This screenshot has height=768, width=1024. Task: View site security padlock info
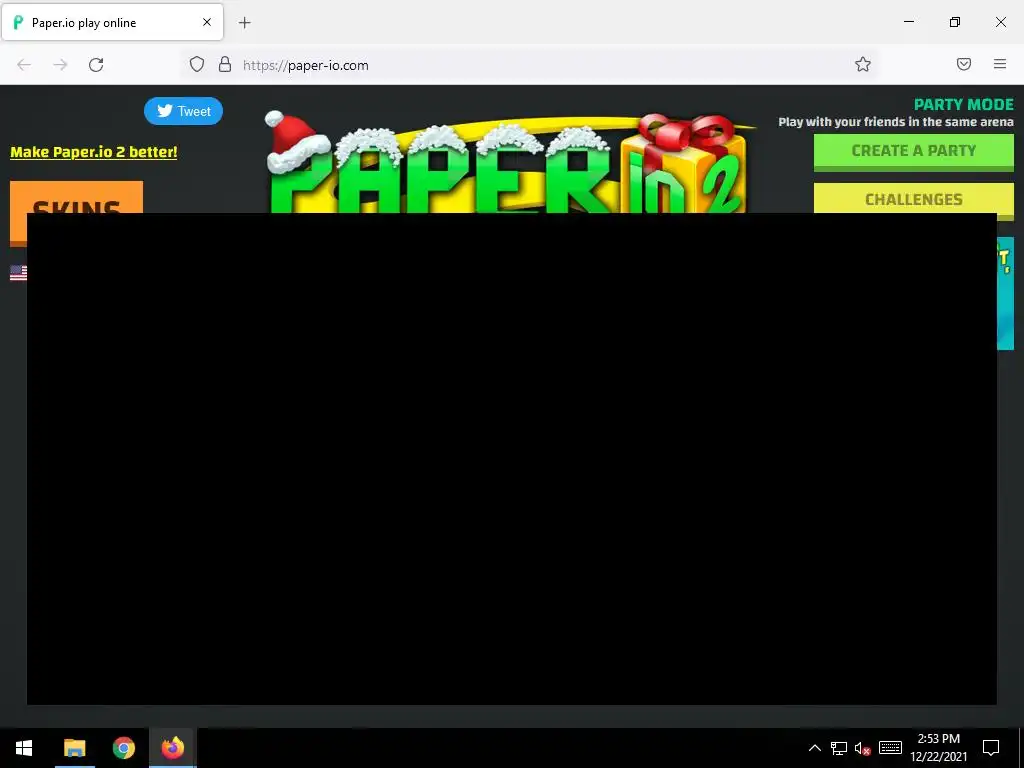[225, 64]
